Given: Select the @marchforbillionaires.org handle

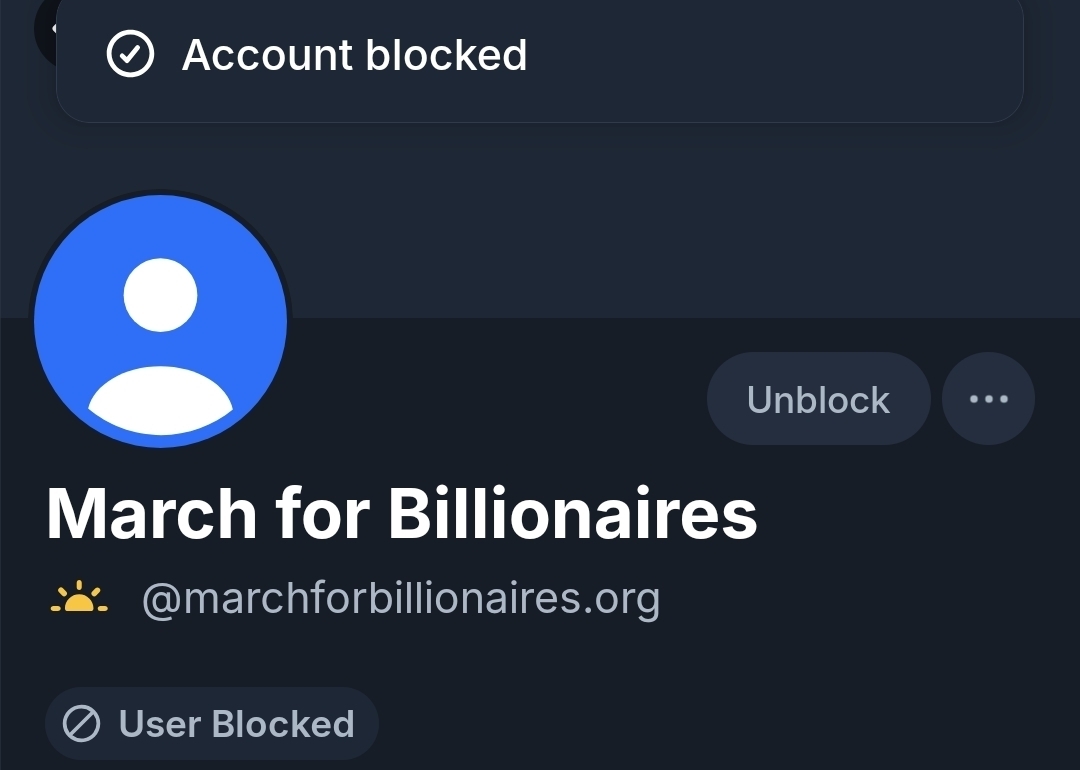Looking at the screenshot, I should pos(400,599).
